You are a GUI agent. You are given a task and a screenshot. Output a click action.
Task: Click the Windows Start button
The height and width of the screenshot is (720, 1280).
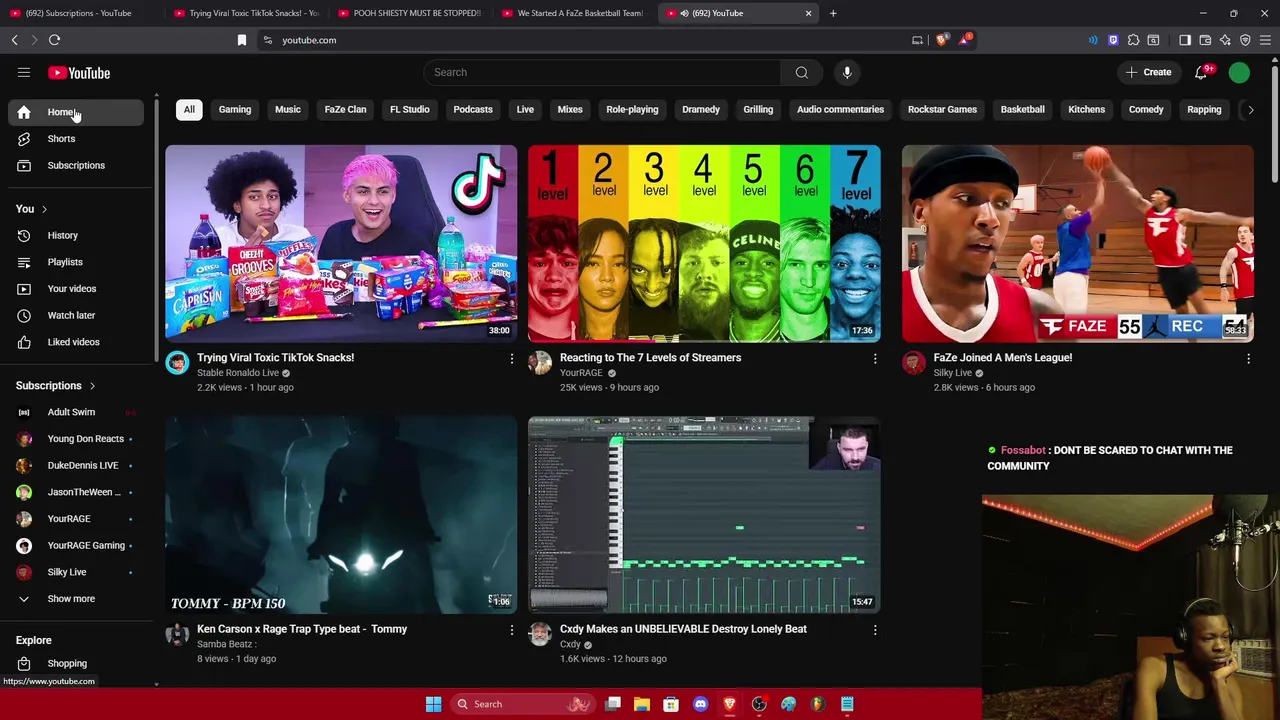coord(433,704)
